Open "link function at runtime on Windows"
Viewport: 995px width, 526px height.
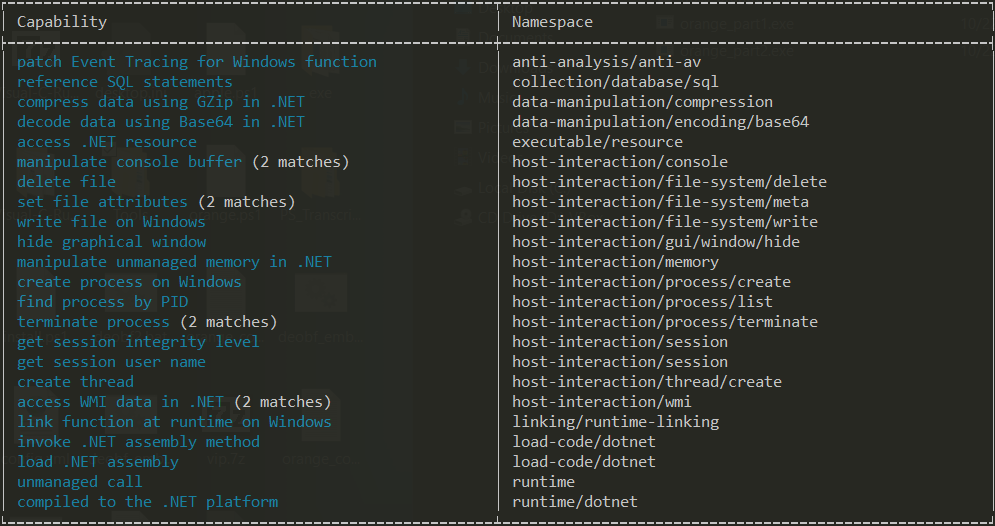click(x=174, y=422)
